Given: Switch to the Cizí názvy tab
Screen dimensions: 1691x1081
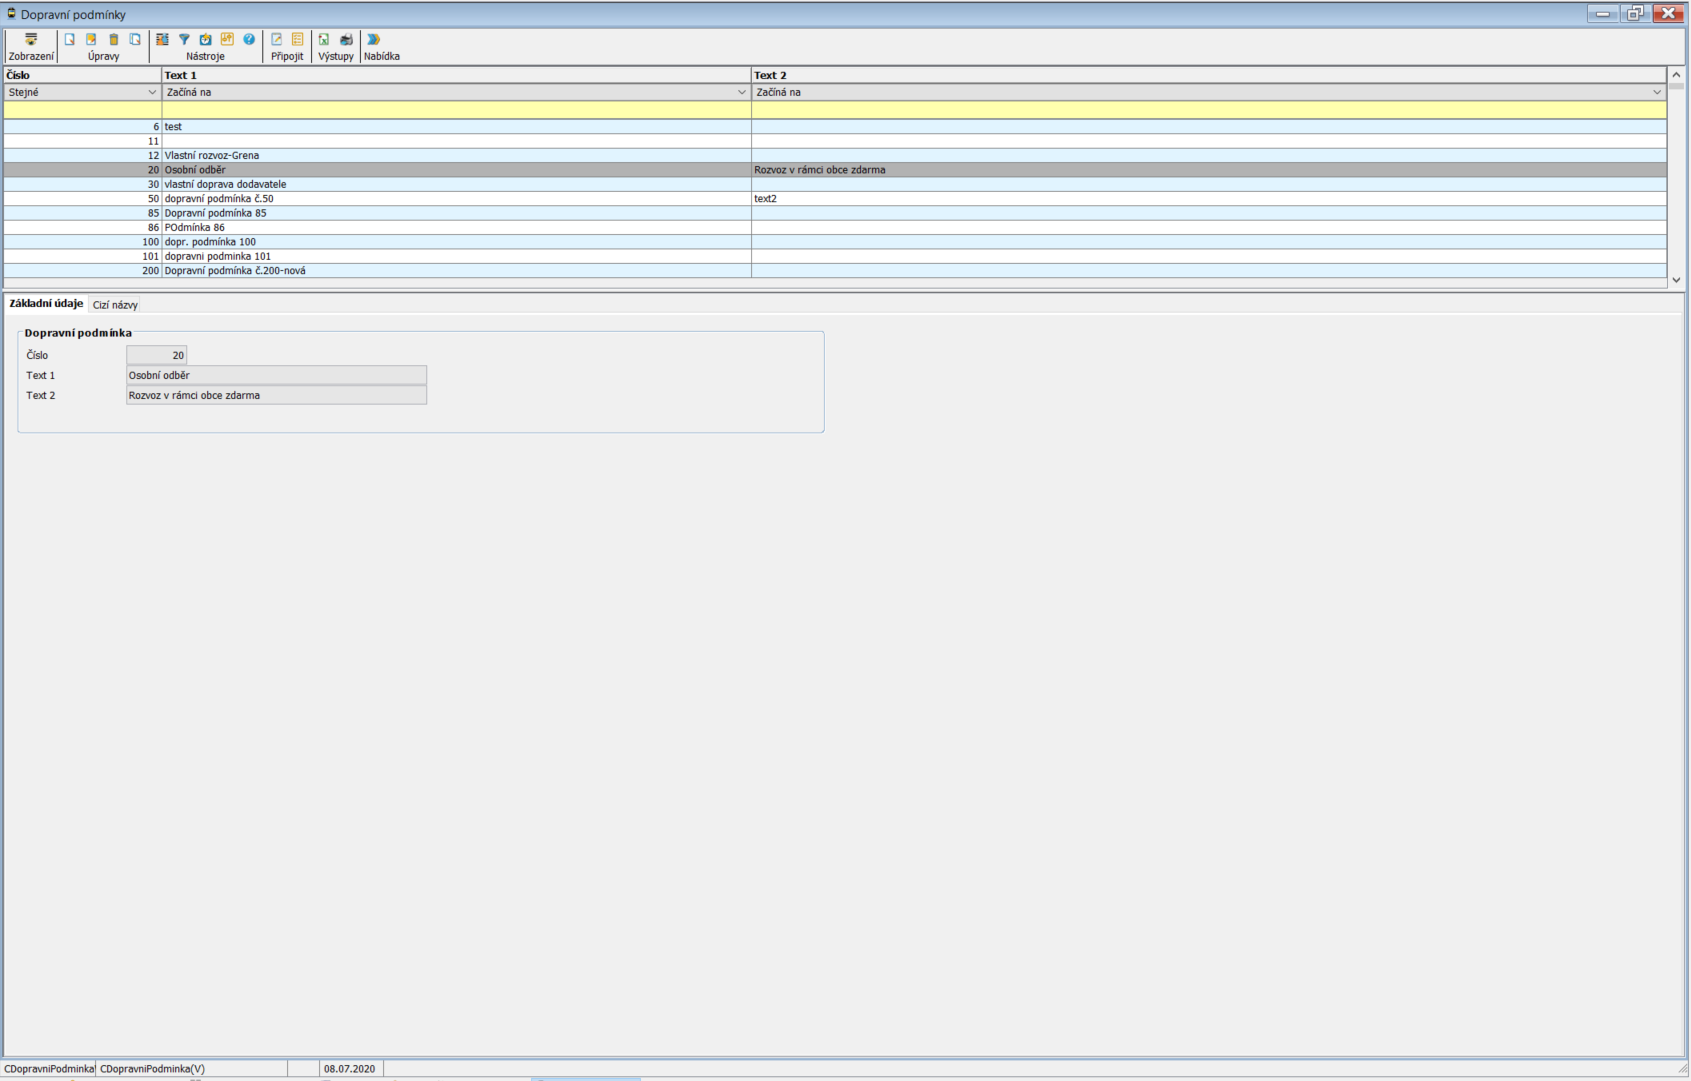Looking at the screenshot, I should click(115, 305).
